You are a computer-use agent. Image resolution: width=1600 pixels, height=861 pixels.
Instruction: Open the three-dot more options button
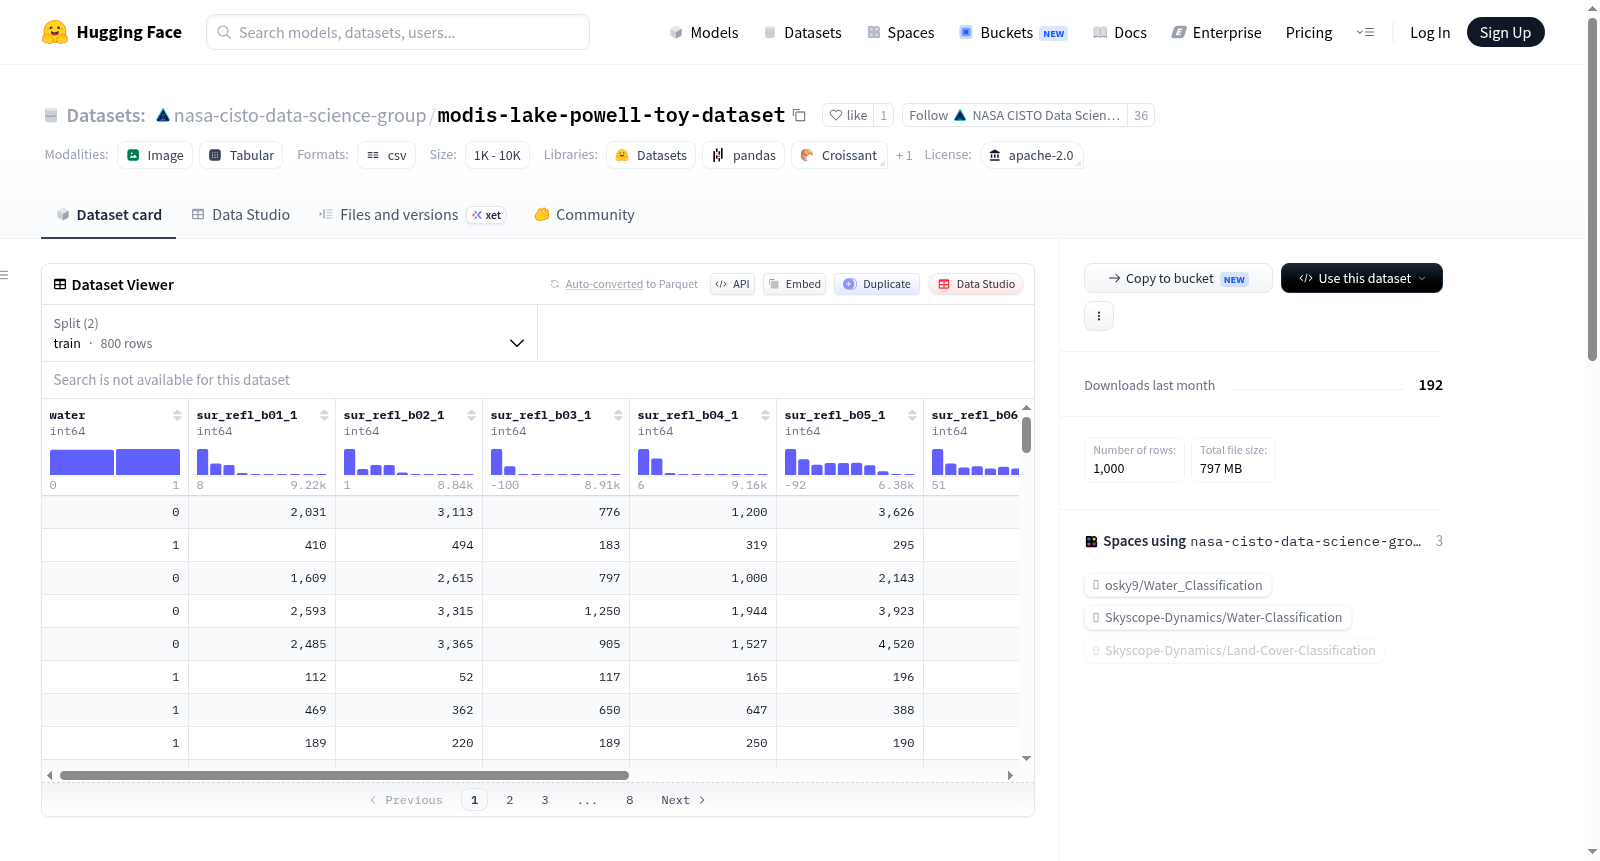point(1099,316)
